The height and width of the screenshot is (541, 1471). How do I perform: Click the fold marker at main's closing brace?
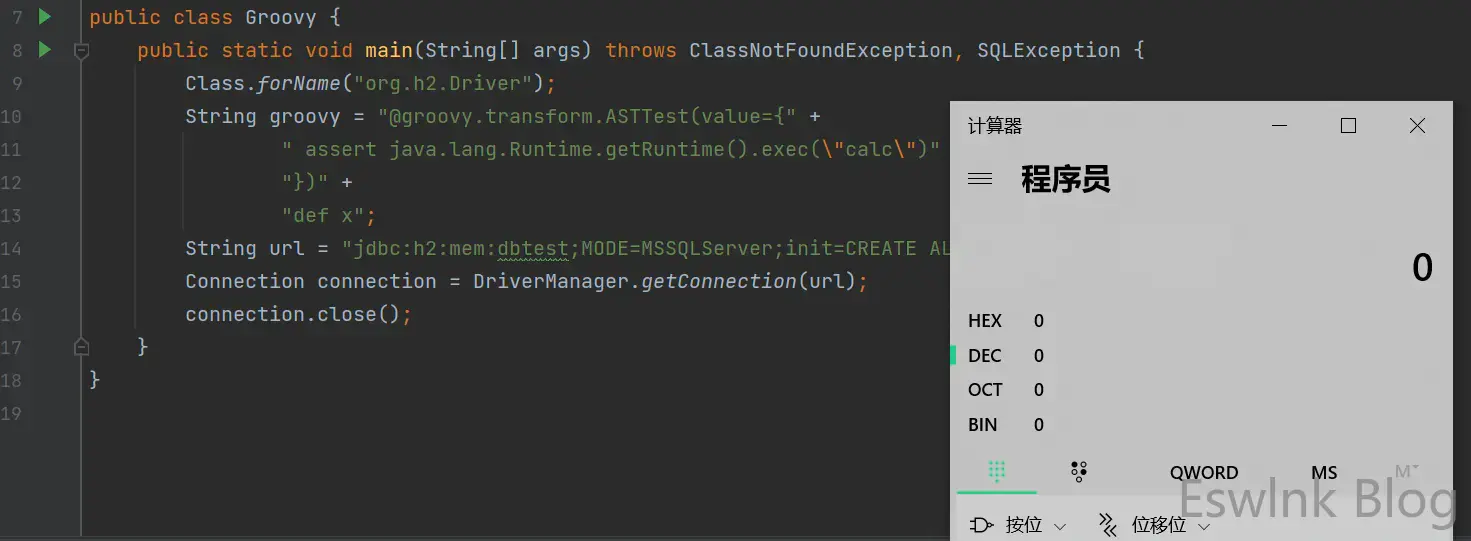click(82, 347)
